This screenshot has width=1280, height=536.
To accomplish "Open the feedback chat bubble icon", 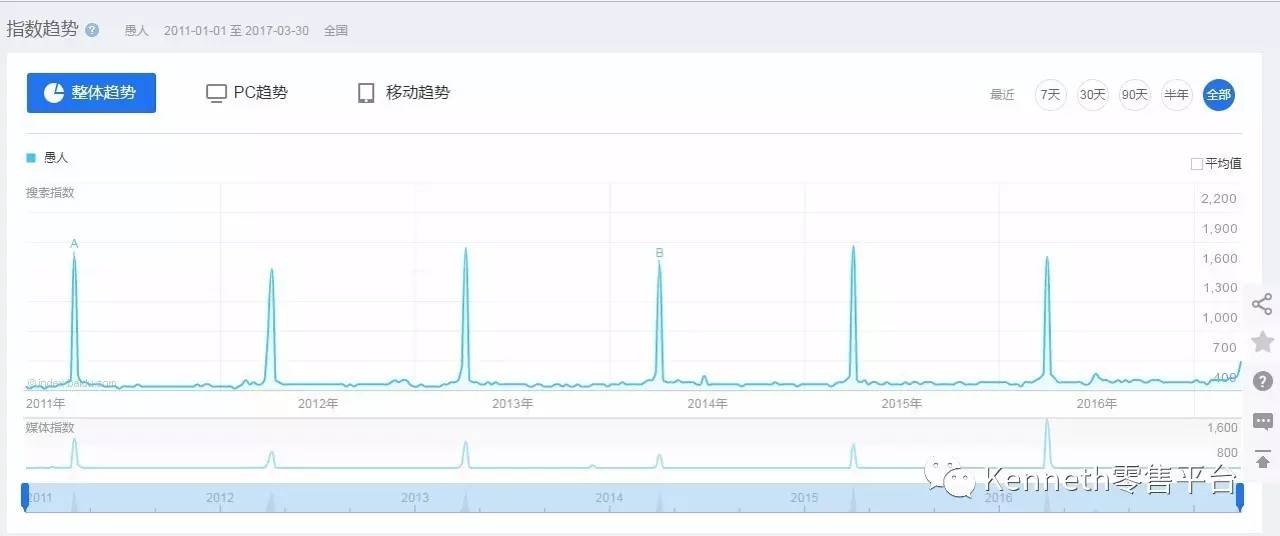I will coord(1263,421).
